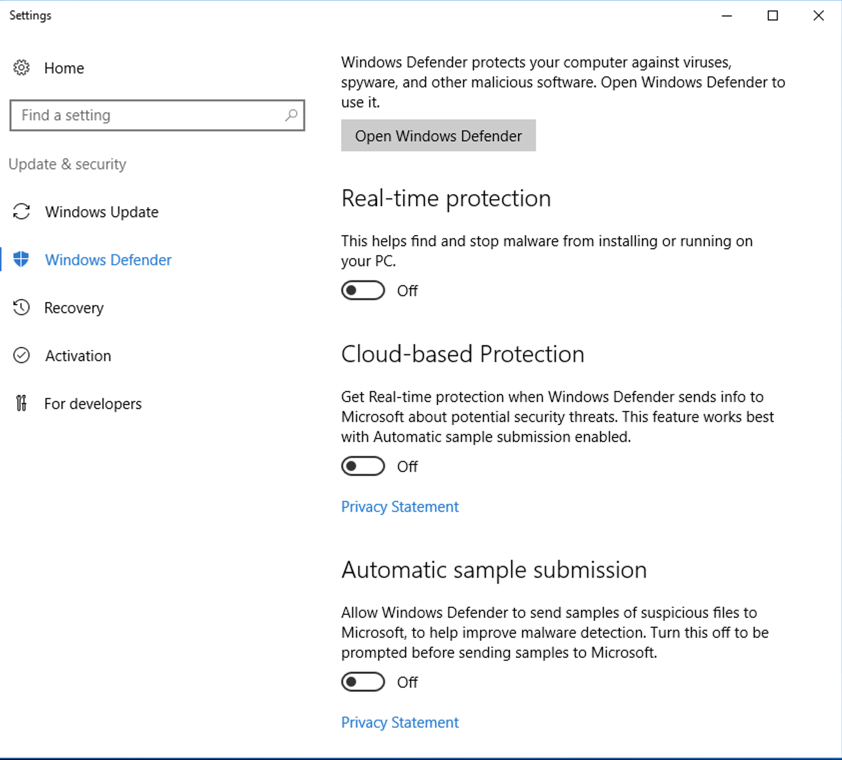Go to the Recovery section
The width and height of the screenshot is (842, 760).
[74, 308]
